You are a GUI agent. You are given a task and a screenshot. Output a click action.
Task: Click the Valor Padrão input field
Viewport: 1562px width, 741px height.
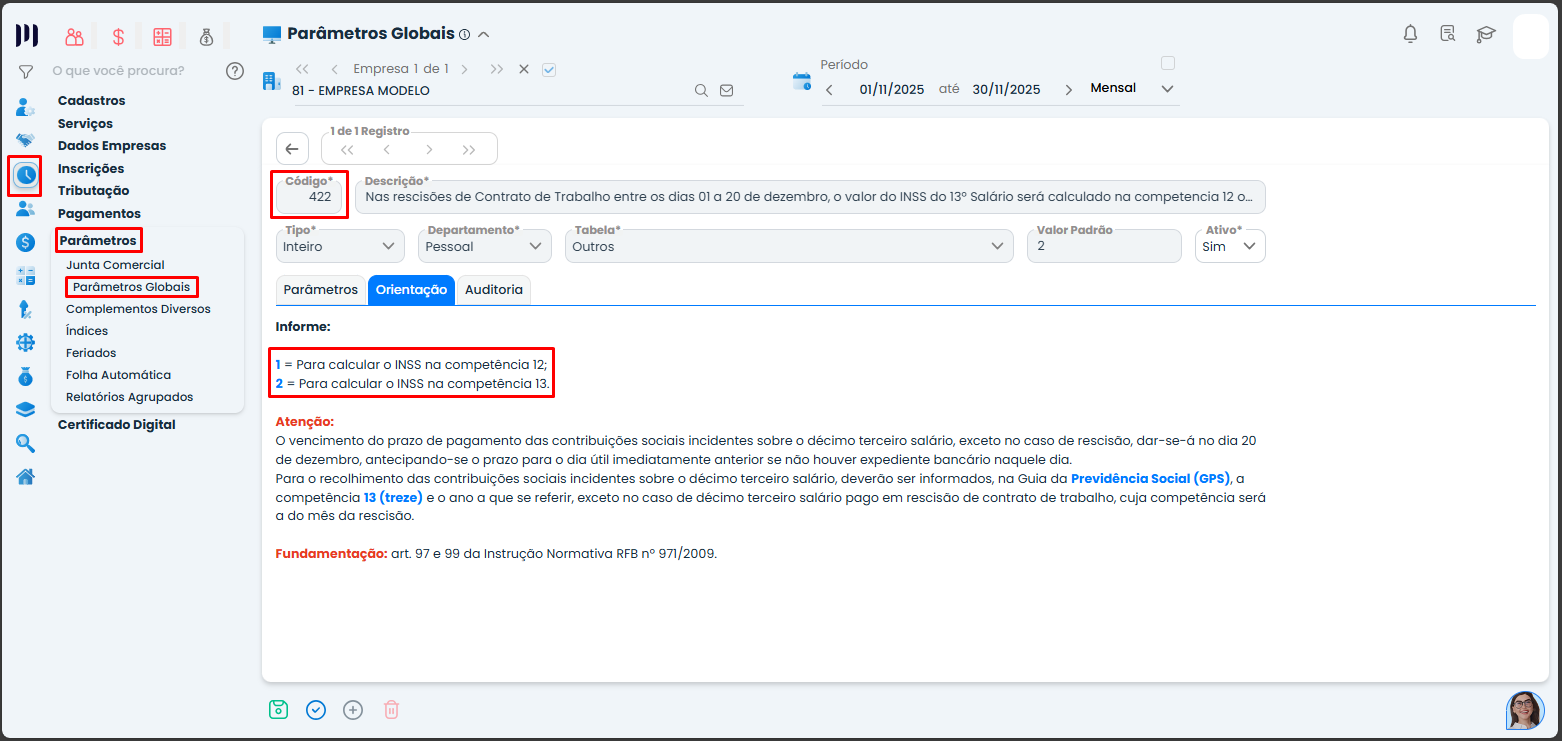1103,246
